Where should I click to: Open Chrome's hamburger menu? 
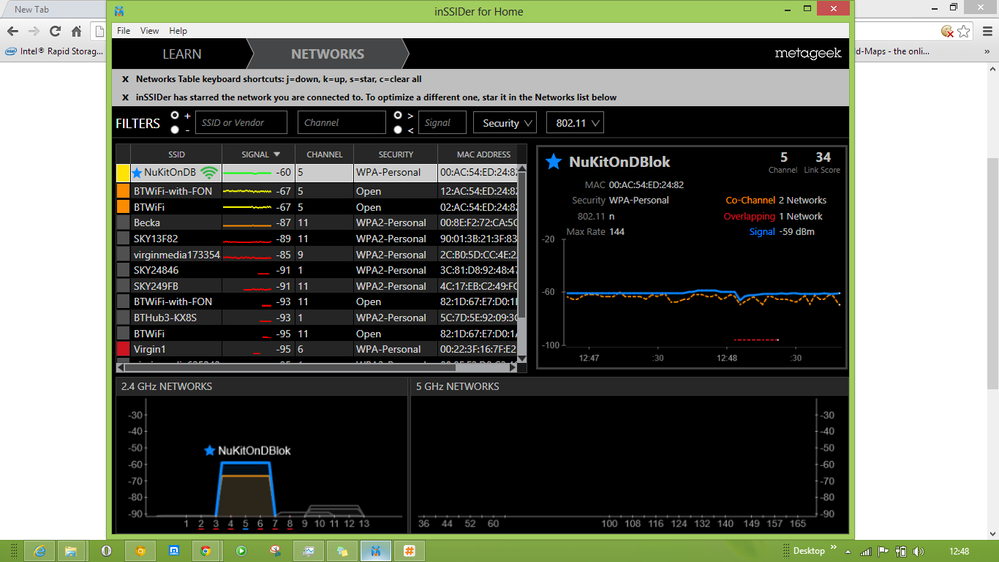coord(988,31)
